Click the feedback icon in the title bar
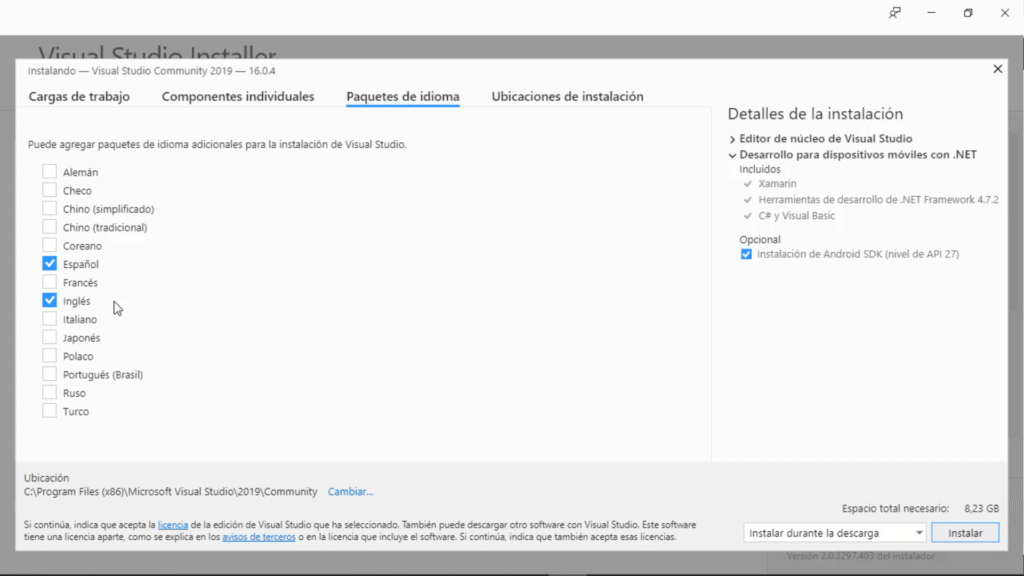This screenshot has width=1024, height=576. point(895,12)
